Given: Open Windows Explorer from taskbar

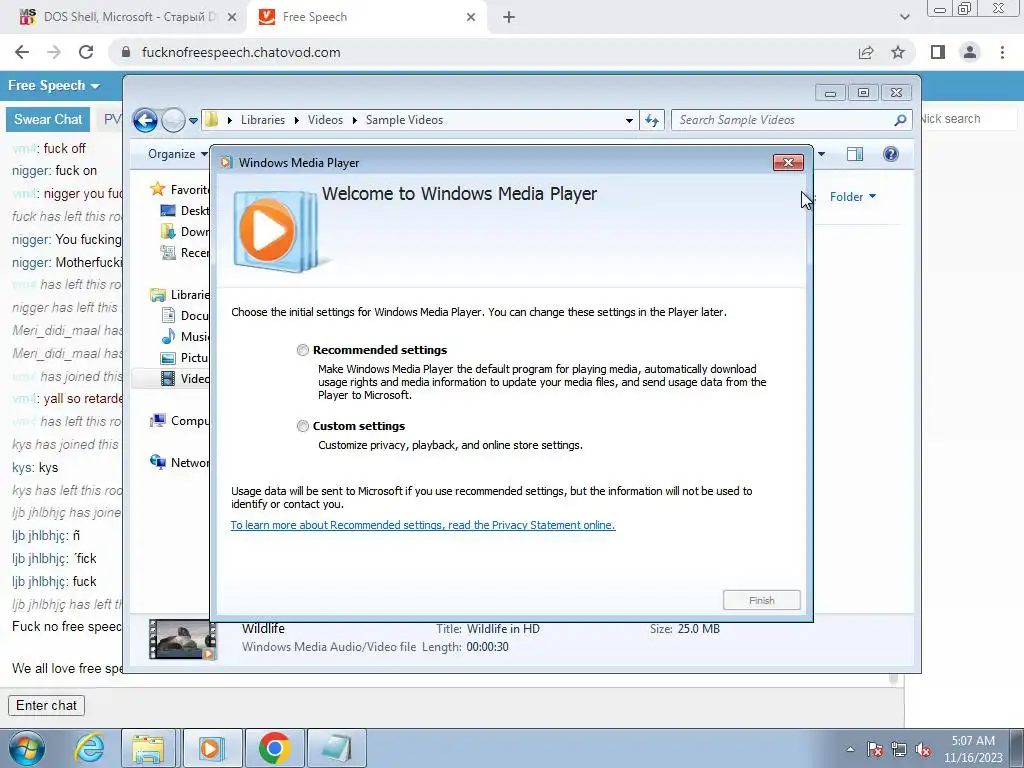Looking at the screenshot, I should (x=149, y=748).
